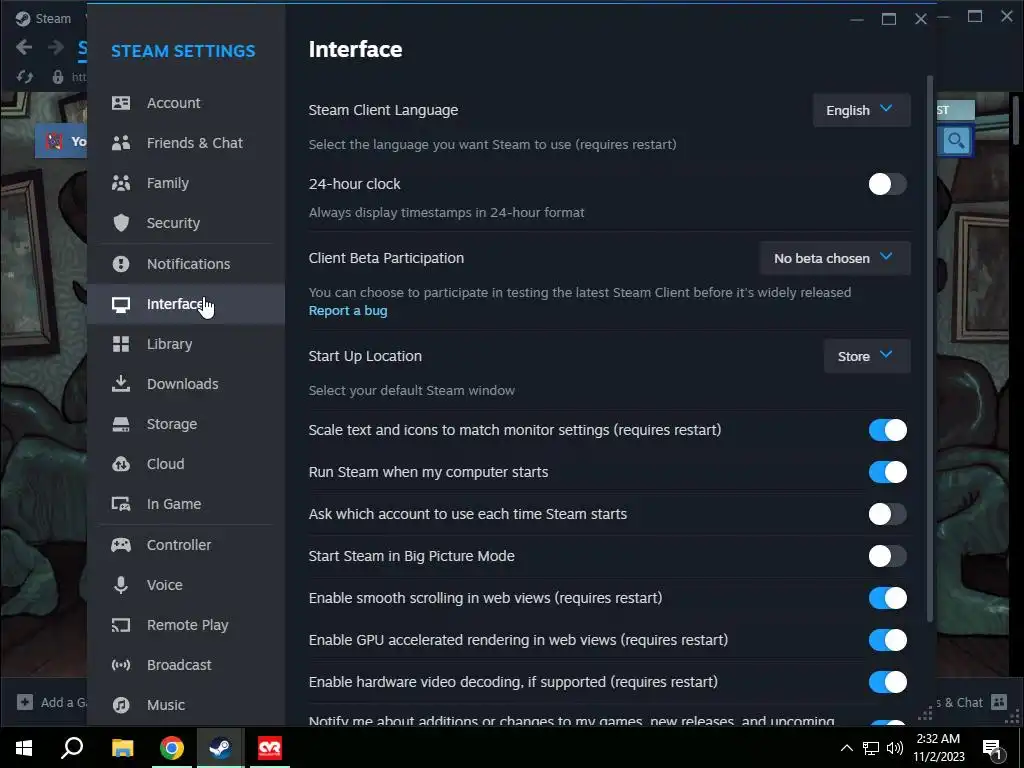1024x768 pixels.
Task: Click the Voice microphone icon
Action: click(x=121, y=584)
